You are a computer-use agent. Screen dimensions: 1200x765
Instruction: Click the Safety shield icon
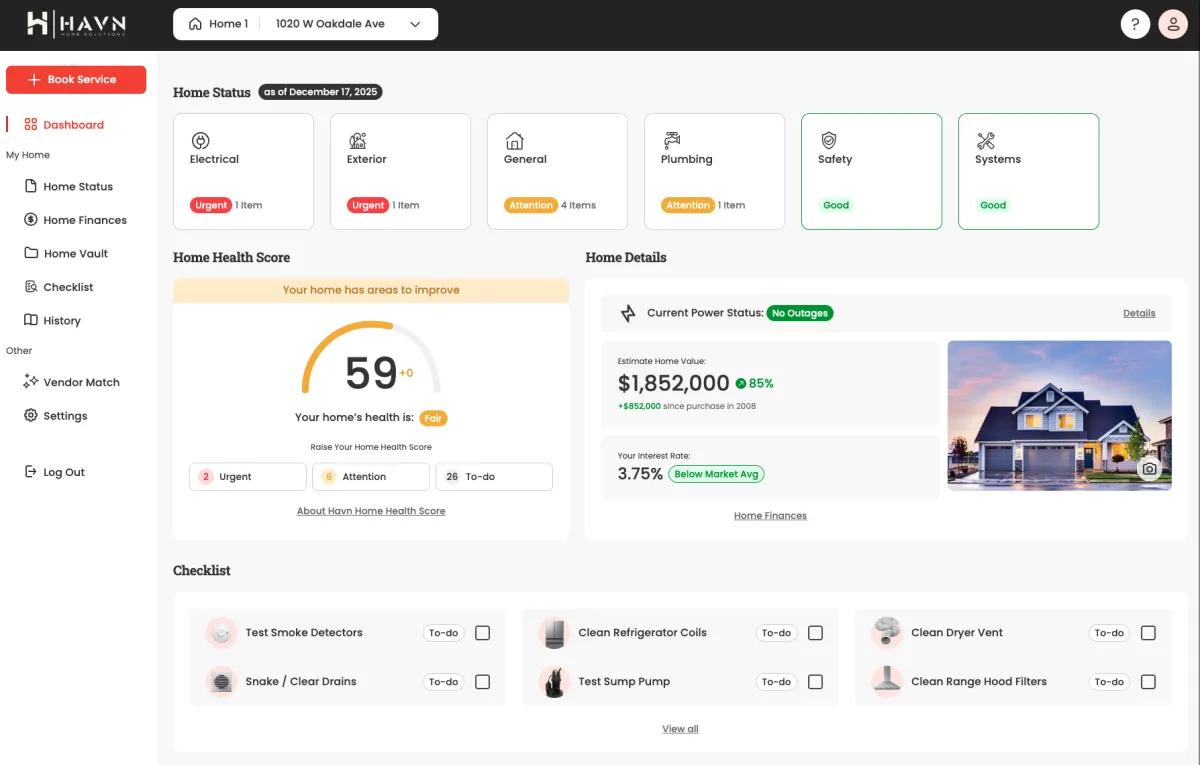829,141
